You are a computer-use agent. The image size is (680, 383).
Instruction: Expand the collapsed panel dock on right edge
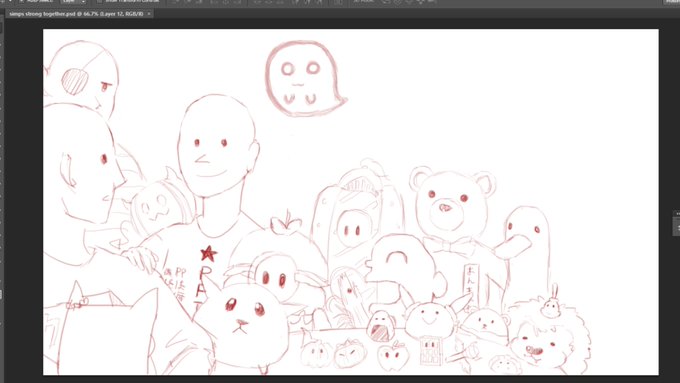677,213
